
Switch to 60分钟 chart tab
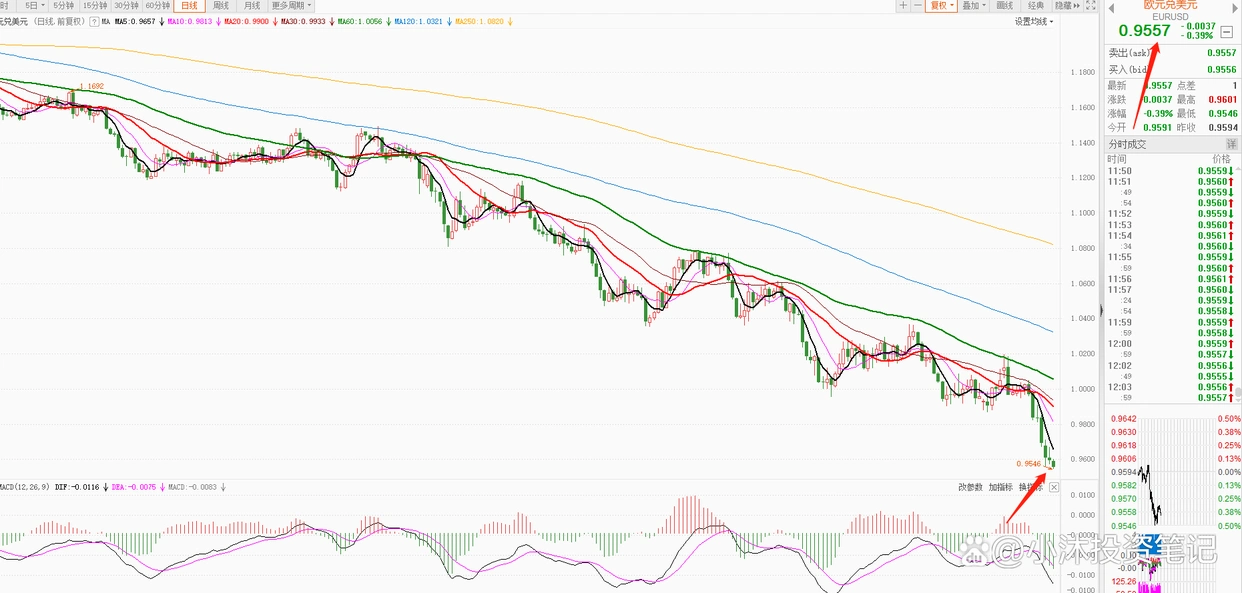157,5
